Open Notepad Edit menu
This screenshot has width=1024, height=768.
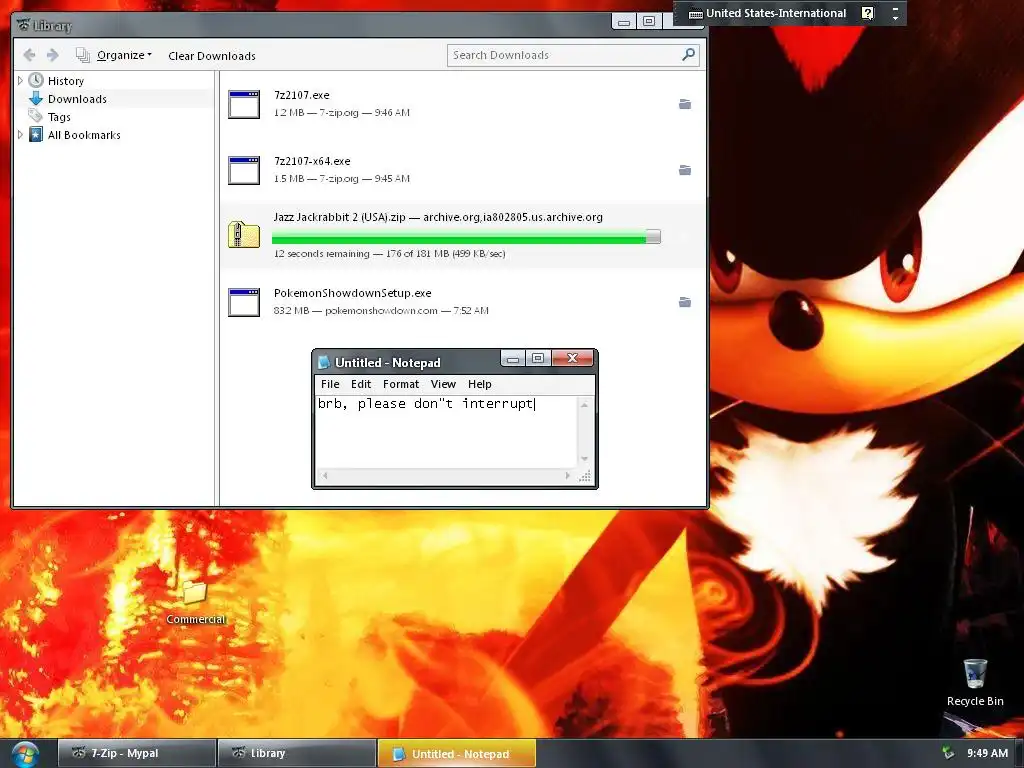coord(360,384)
